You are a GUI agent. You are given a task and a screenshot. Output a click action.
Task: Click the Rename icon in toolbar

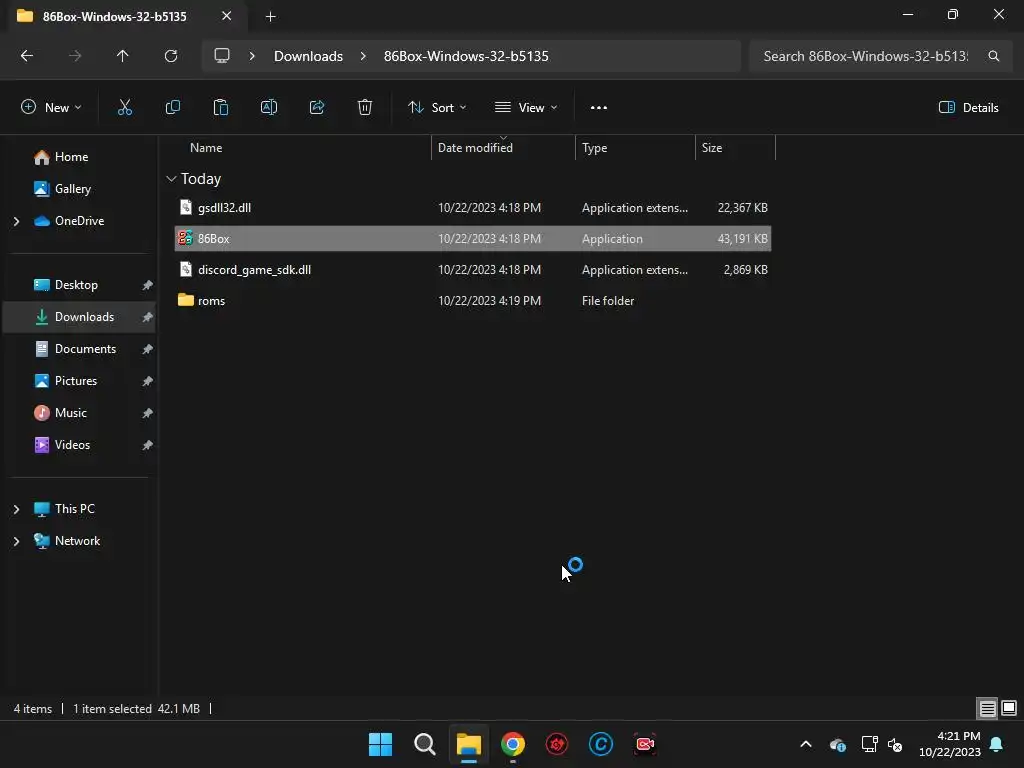pyautogui.click(x=268, y=108)
